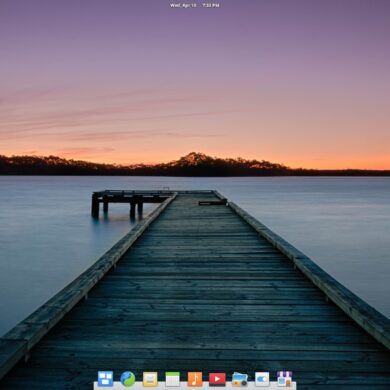Image resolution: width=390 pixels, height=390 pixels.
Task: Open System Settings switch icon
Action: 262,379
